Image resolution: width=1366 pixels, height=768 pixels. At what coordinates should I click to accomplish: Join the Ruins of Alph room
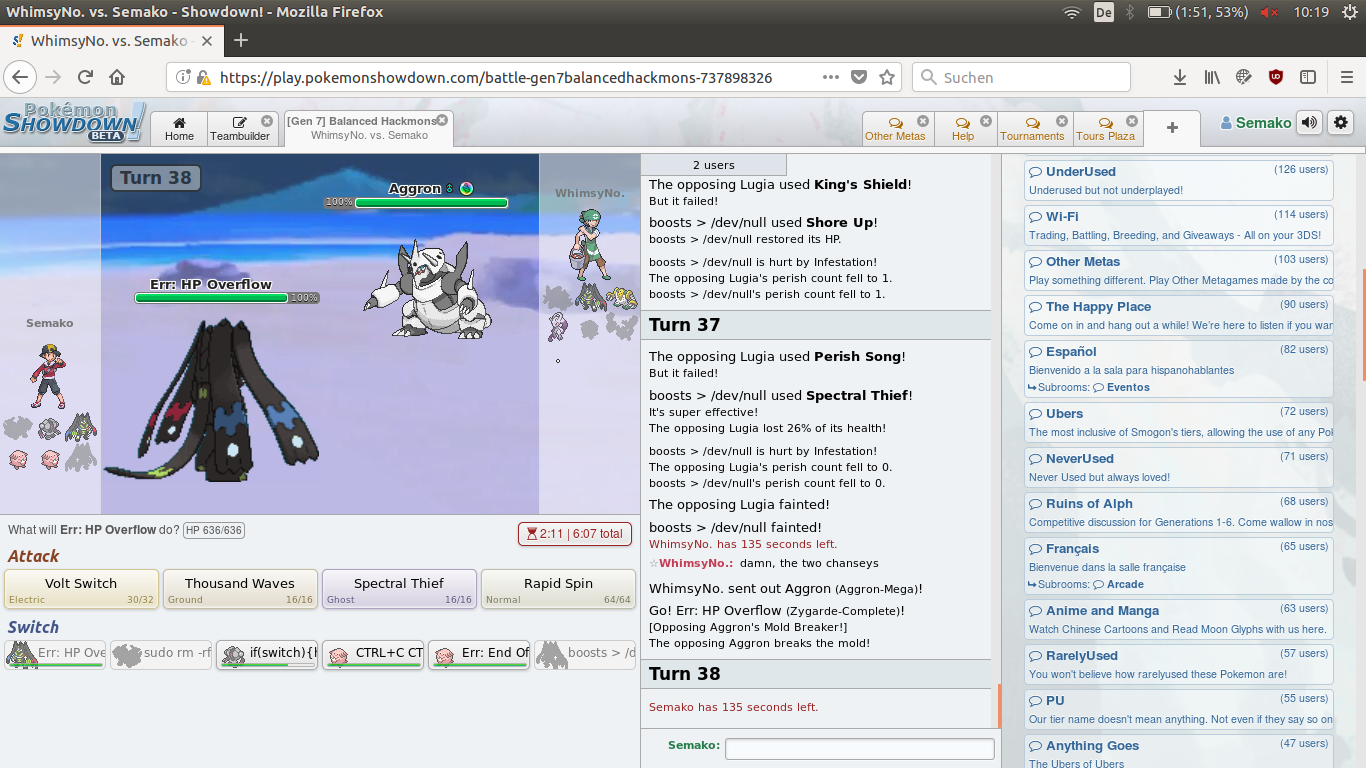pyautogui.click(x=1179, y=512)
